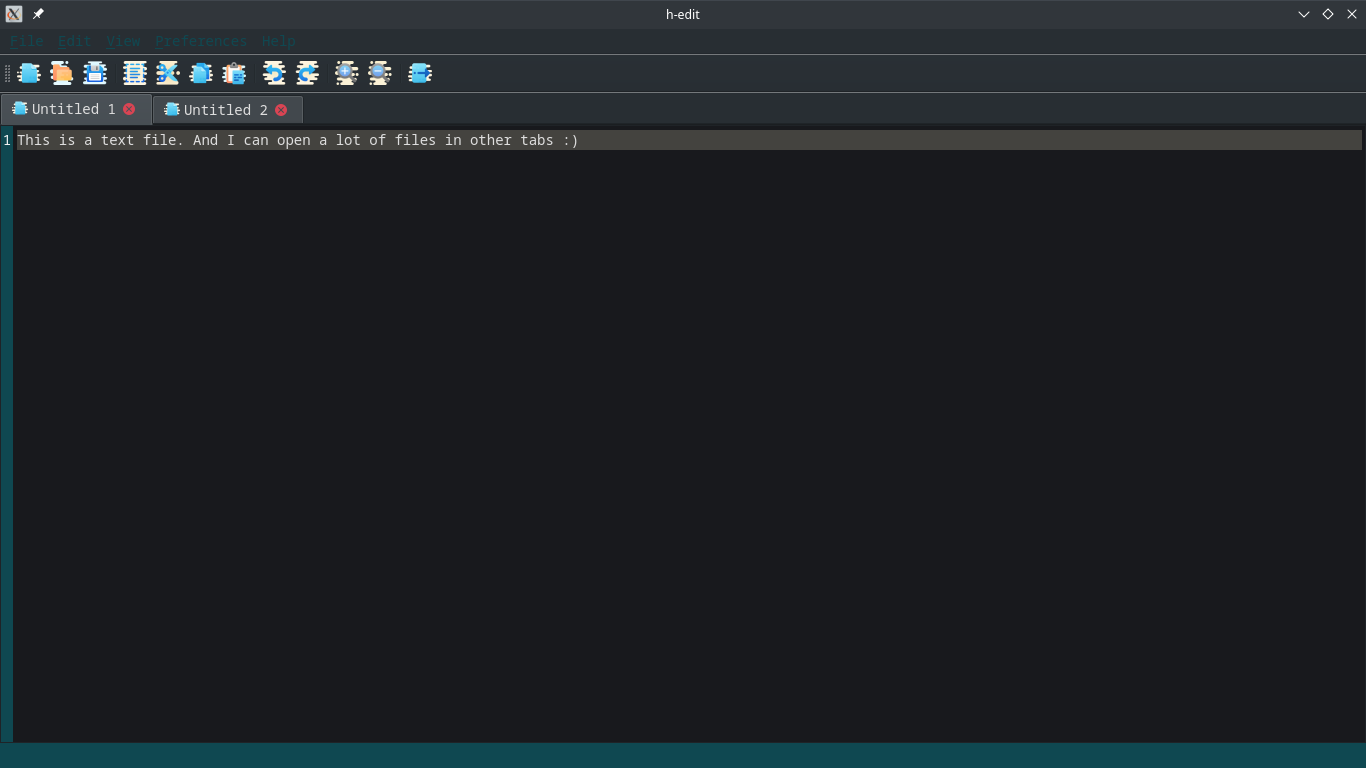1366x768 pixels.
Task: Open the View menu
Action: pos(123,41)
